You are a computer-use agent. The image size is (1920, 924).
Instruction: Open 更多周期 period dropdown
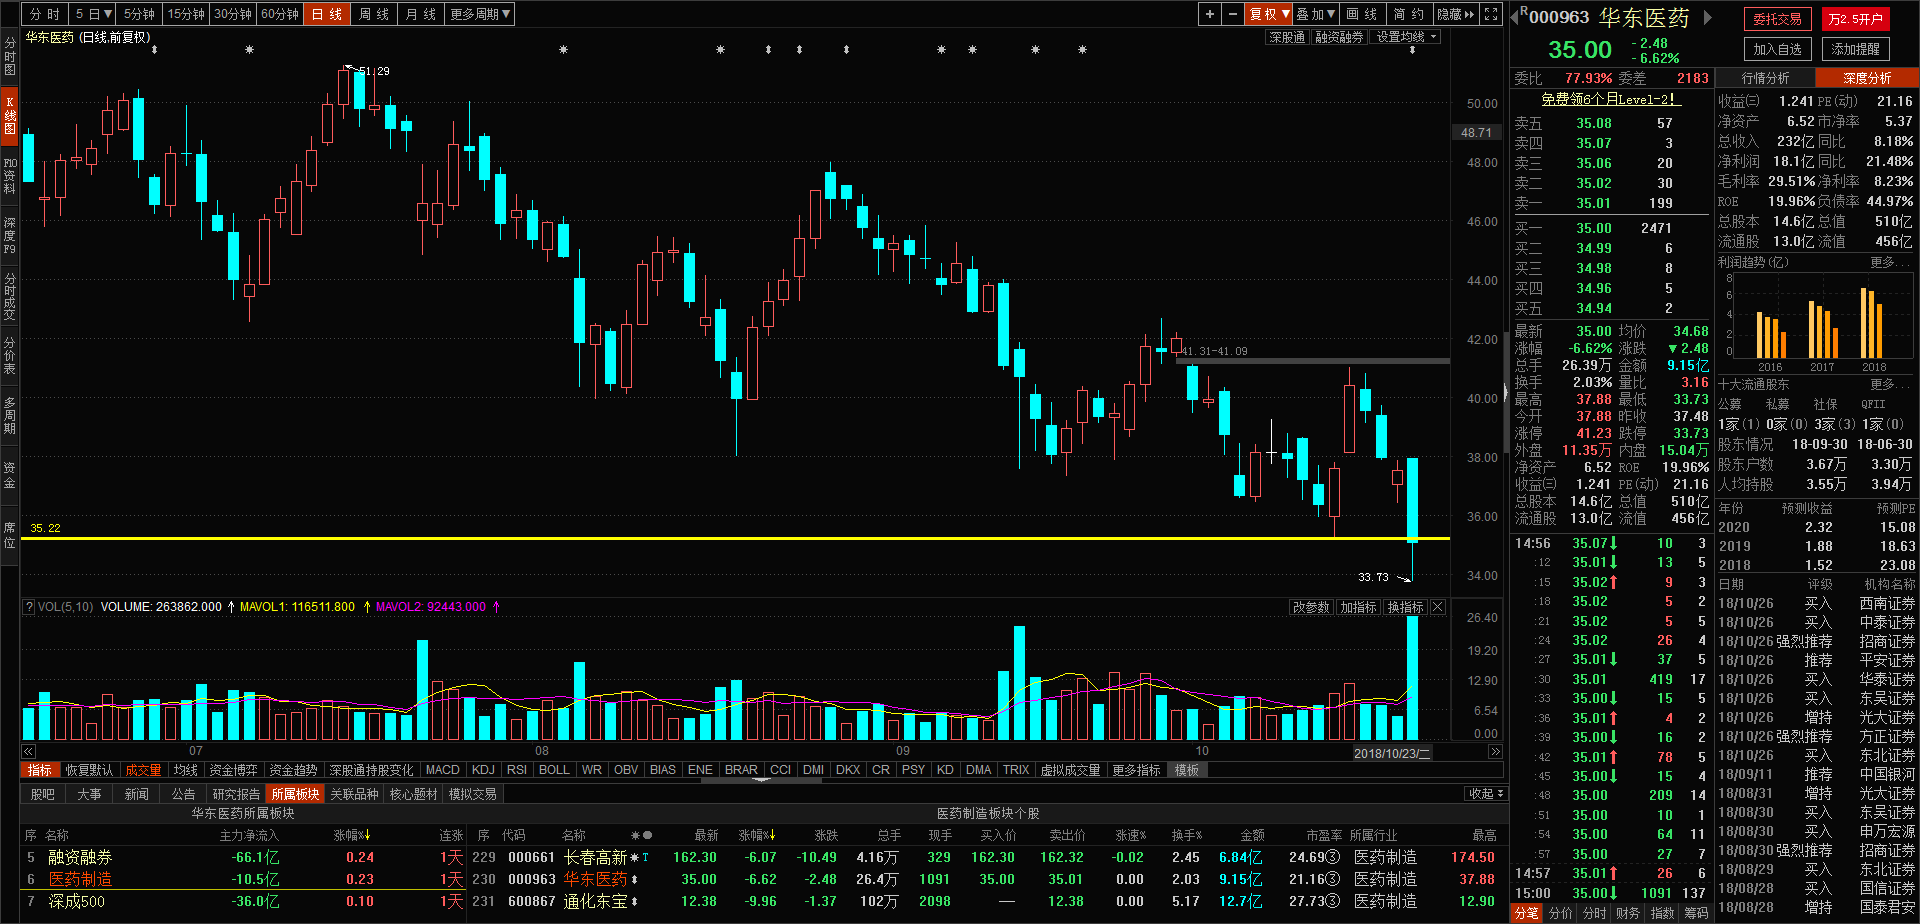point(480,14)
